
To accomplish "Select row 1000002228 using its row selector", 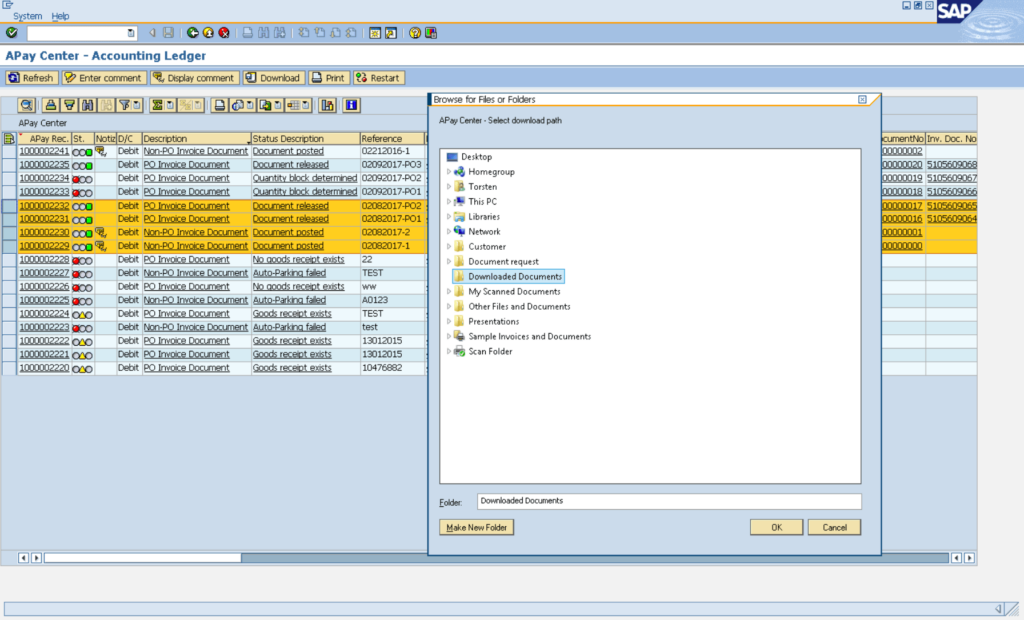I will [x=9, y=260].
